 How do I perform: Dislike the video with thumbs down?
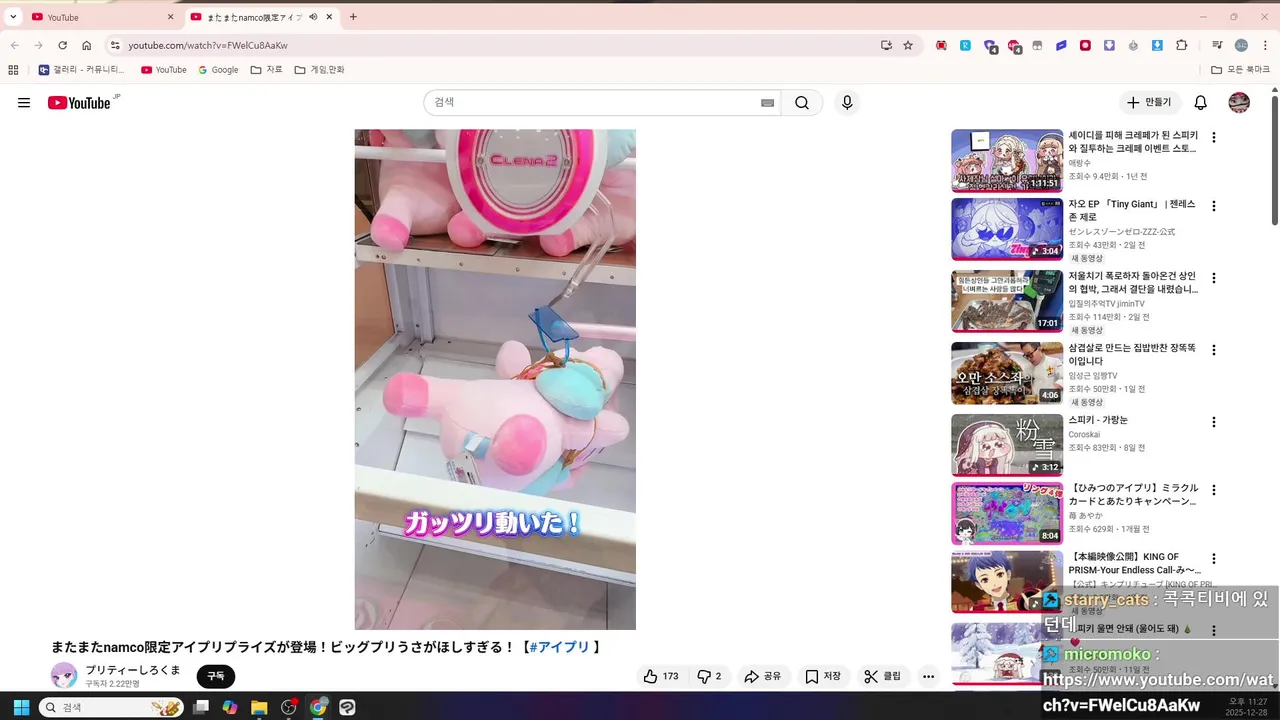[x=709, y=677]
